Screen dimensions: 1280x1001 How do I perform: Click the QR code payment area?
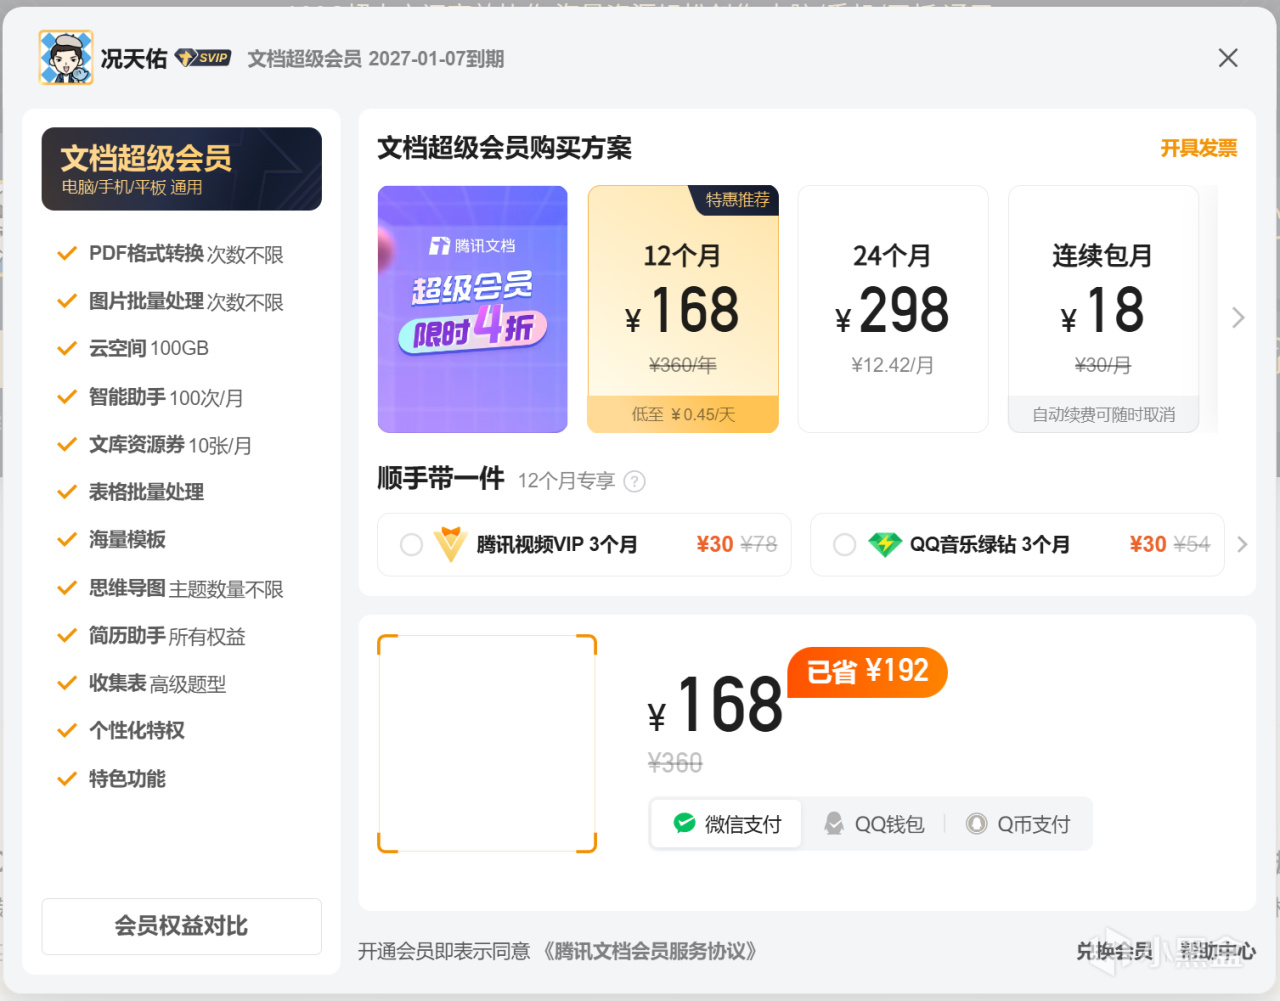coord(487,743)
